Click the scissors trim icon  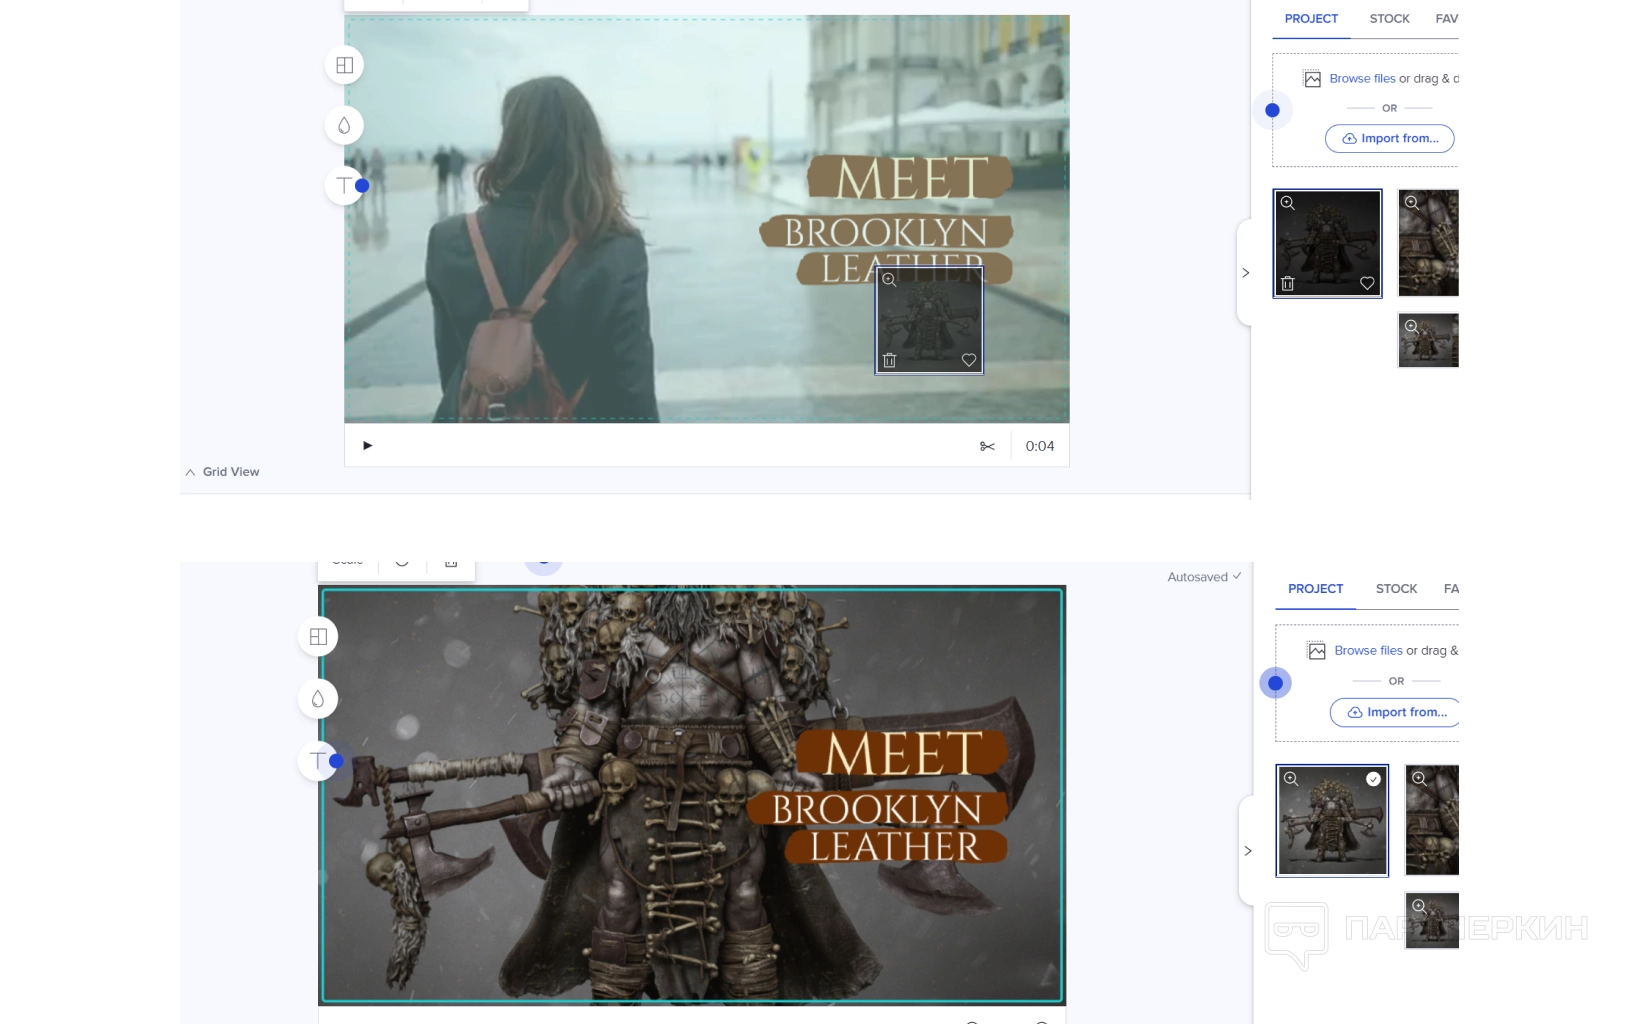[987, 446]
